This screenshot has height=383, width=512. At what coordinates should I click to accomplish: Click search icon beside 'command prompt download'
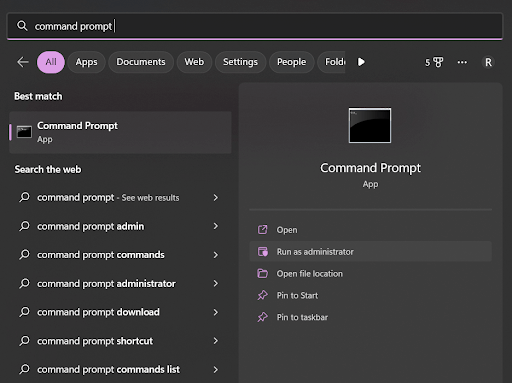[x=24, y=312]
